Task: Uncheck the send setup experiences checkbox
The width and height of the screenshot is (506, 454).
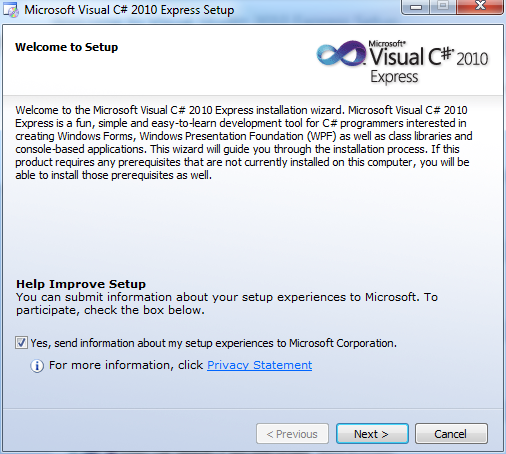Action: click(x=21, y=343)
